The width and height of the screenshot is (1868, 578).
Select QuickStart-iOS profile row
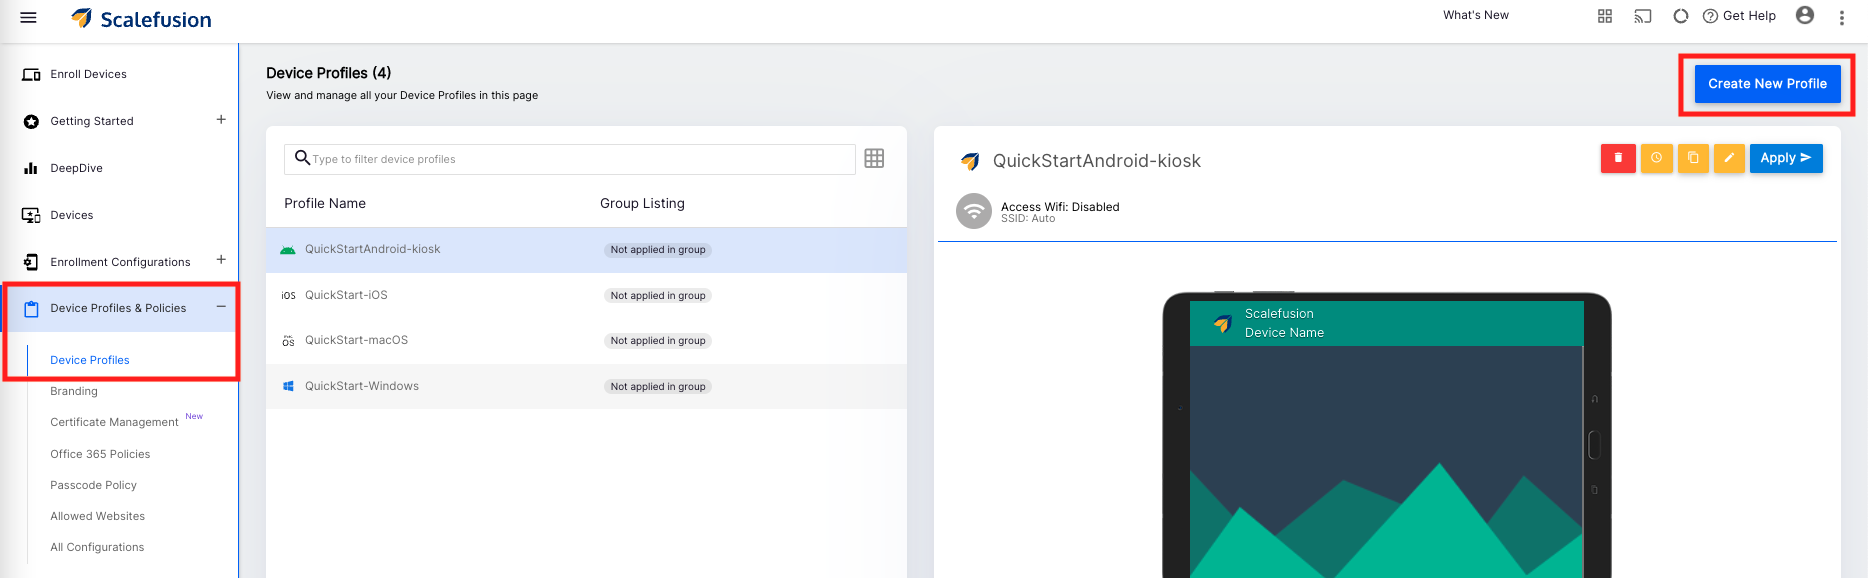click(x=586, y=296)
